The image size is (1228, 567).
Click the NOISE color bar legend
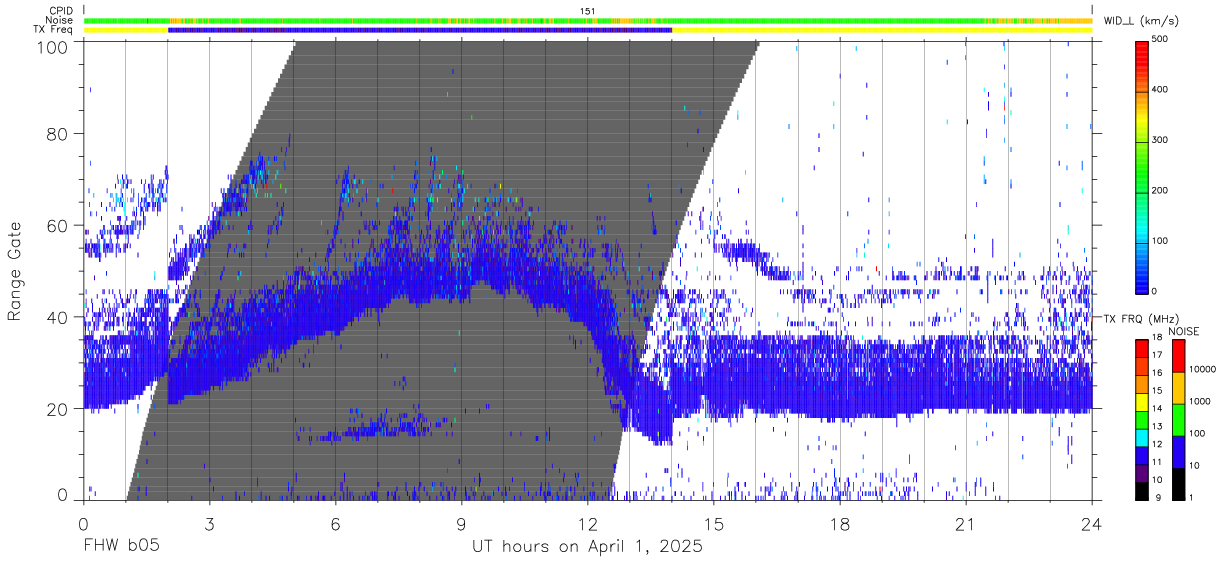point(1178,420)
